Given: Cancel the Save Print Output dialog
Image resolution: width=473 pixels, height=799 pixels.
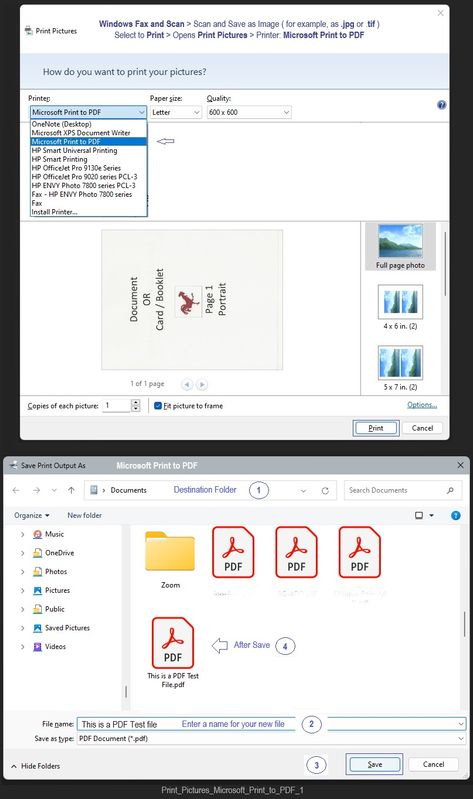Looking at the screenshot, I should tap(433, 764).
